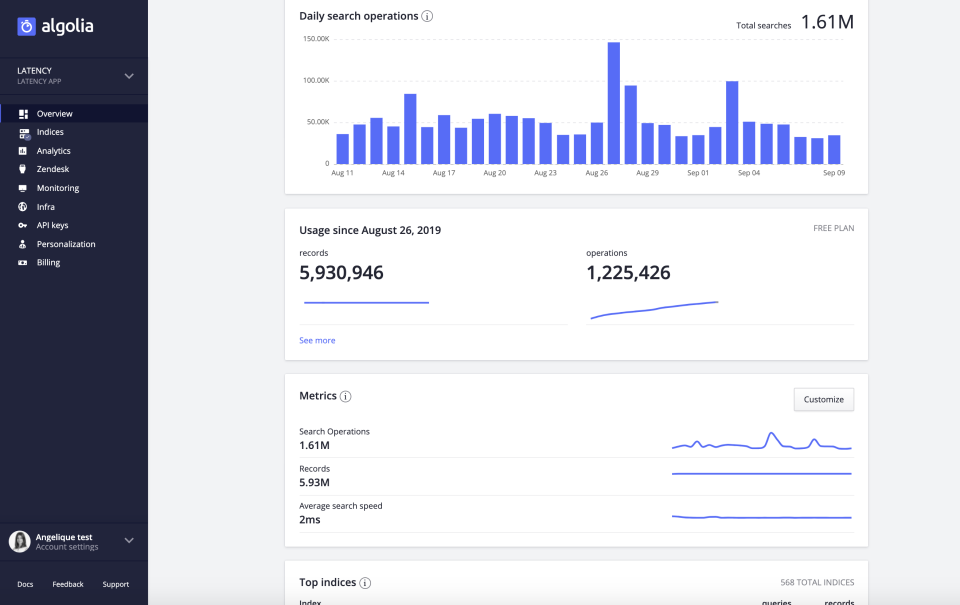The width and height of the screenshot is (960, 605).
Task: Select the Infra icon in the sidebar
Action: pyautogui.click(x=22, y=206)
